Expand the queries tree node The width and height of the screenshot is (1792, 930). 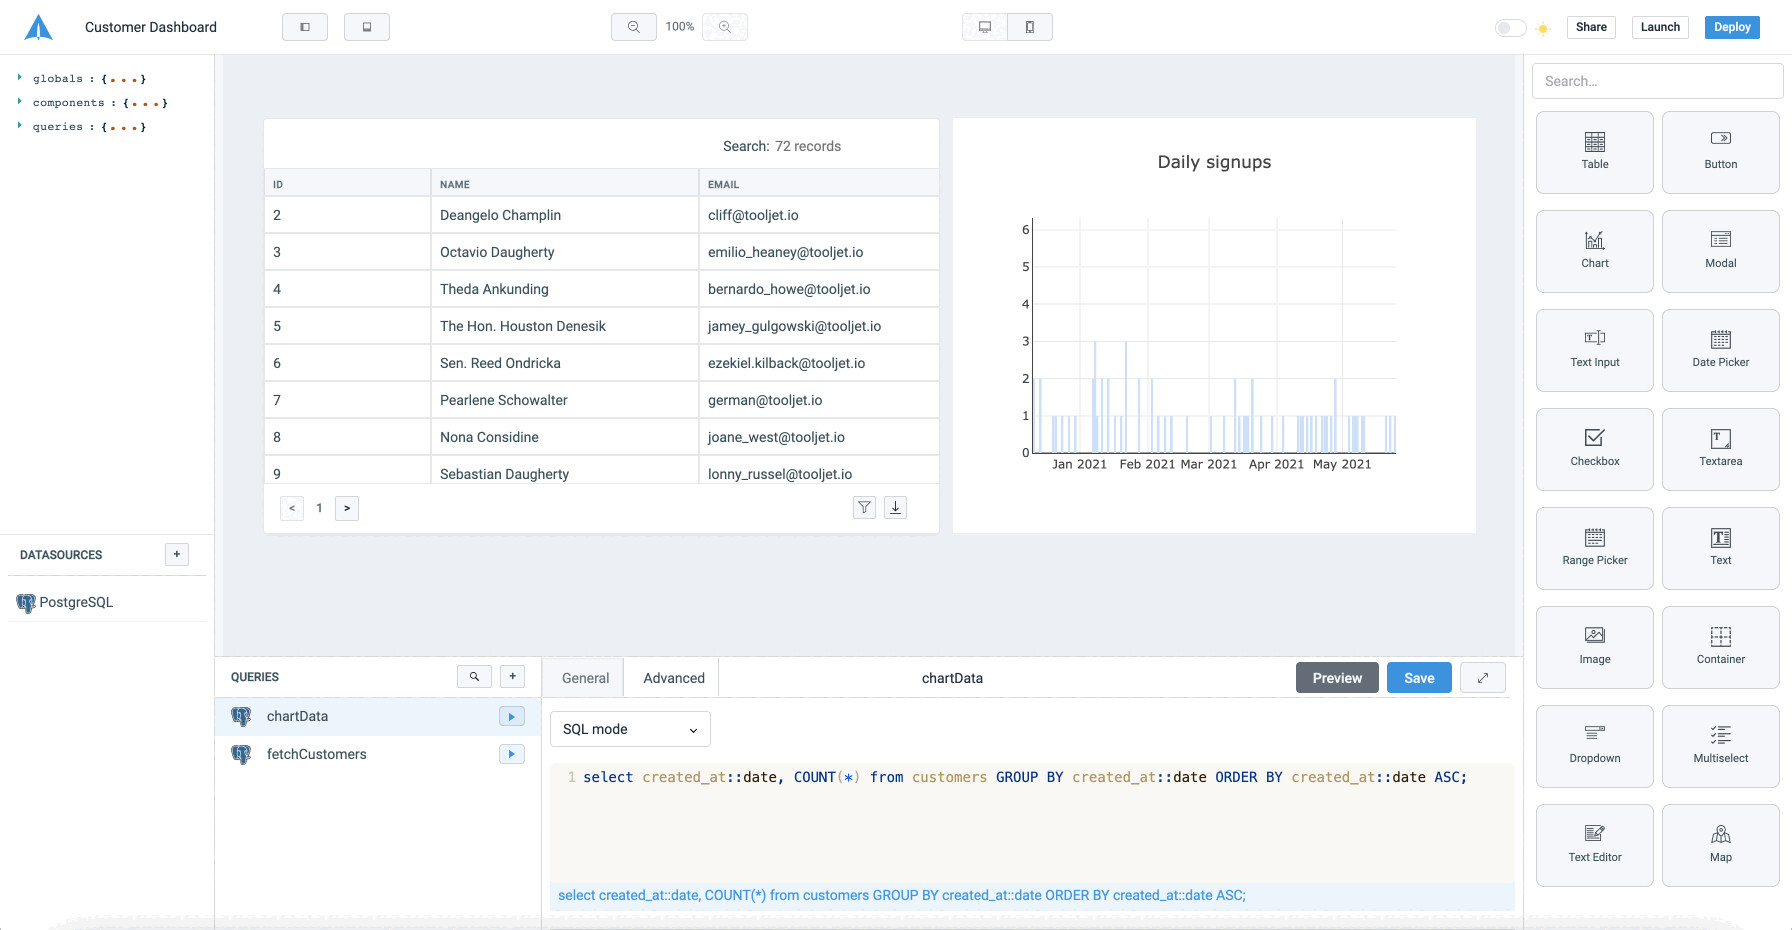coord(19,126)
